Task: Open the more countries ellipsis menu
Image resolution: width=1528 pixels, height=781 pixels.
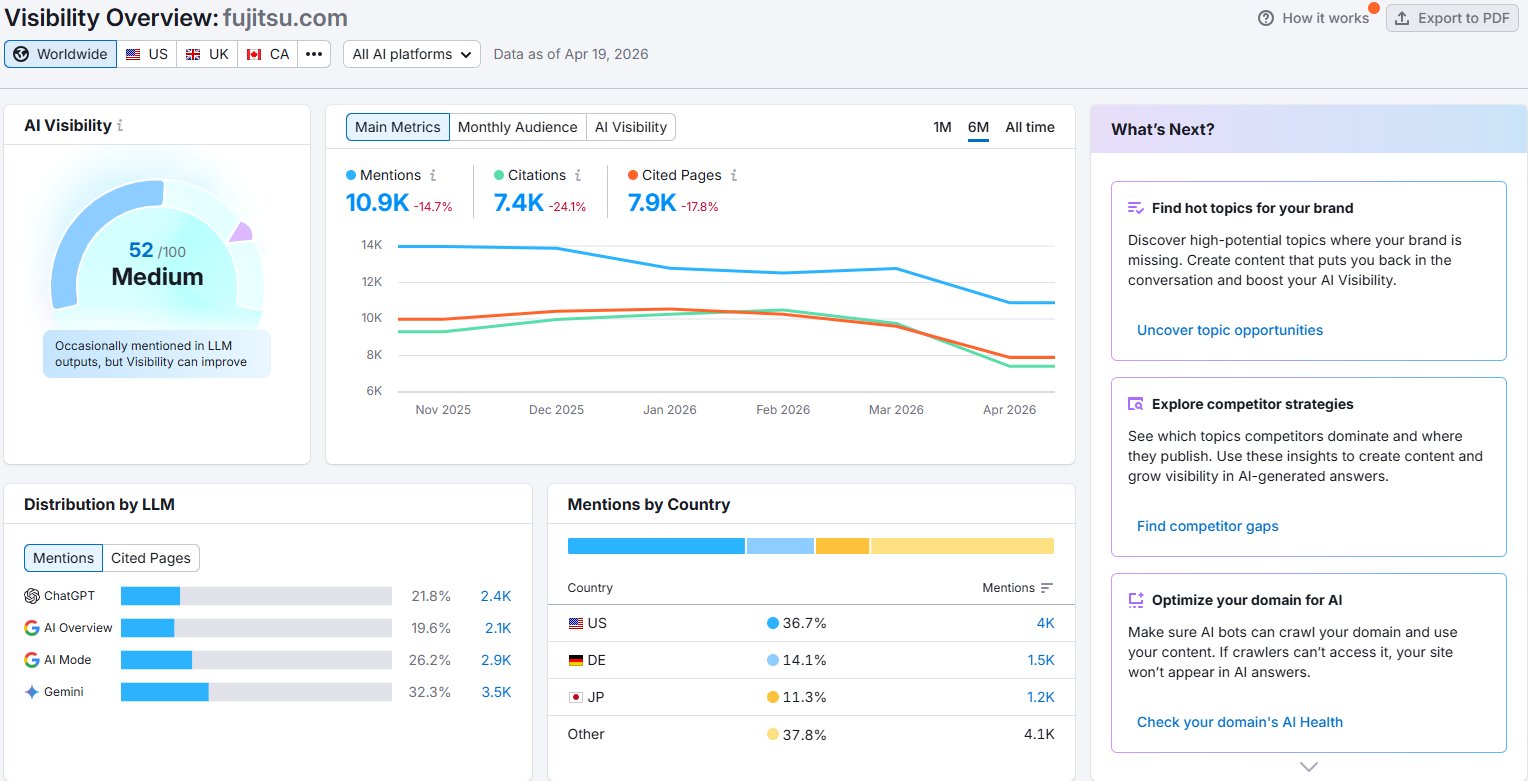Action: [x=314, y=54]
